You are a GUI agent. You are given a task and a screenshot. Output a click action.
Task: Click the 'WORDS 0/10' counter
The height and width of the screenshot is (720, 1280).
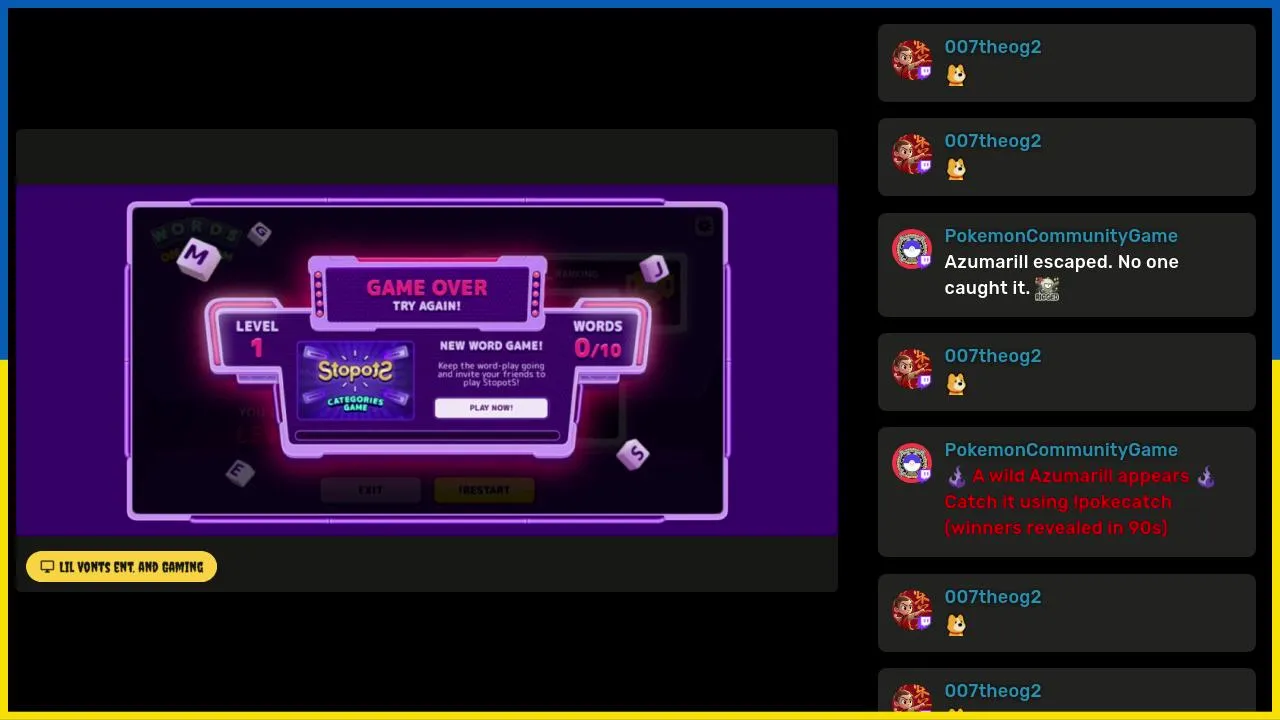(x=598, y=339)
